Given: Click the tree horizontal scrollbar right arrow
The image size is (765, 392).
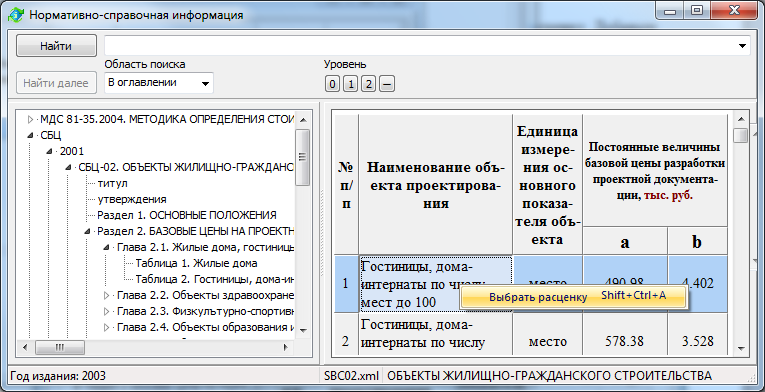Looking at the screenshot, I should 286,347.
